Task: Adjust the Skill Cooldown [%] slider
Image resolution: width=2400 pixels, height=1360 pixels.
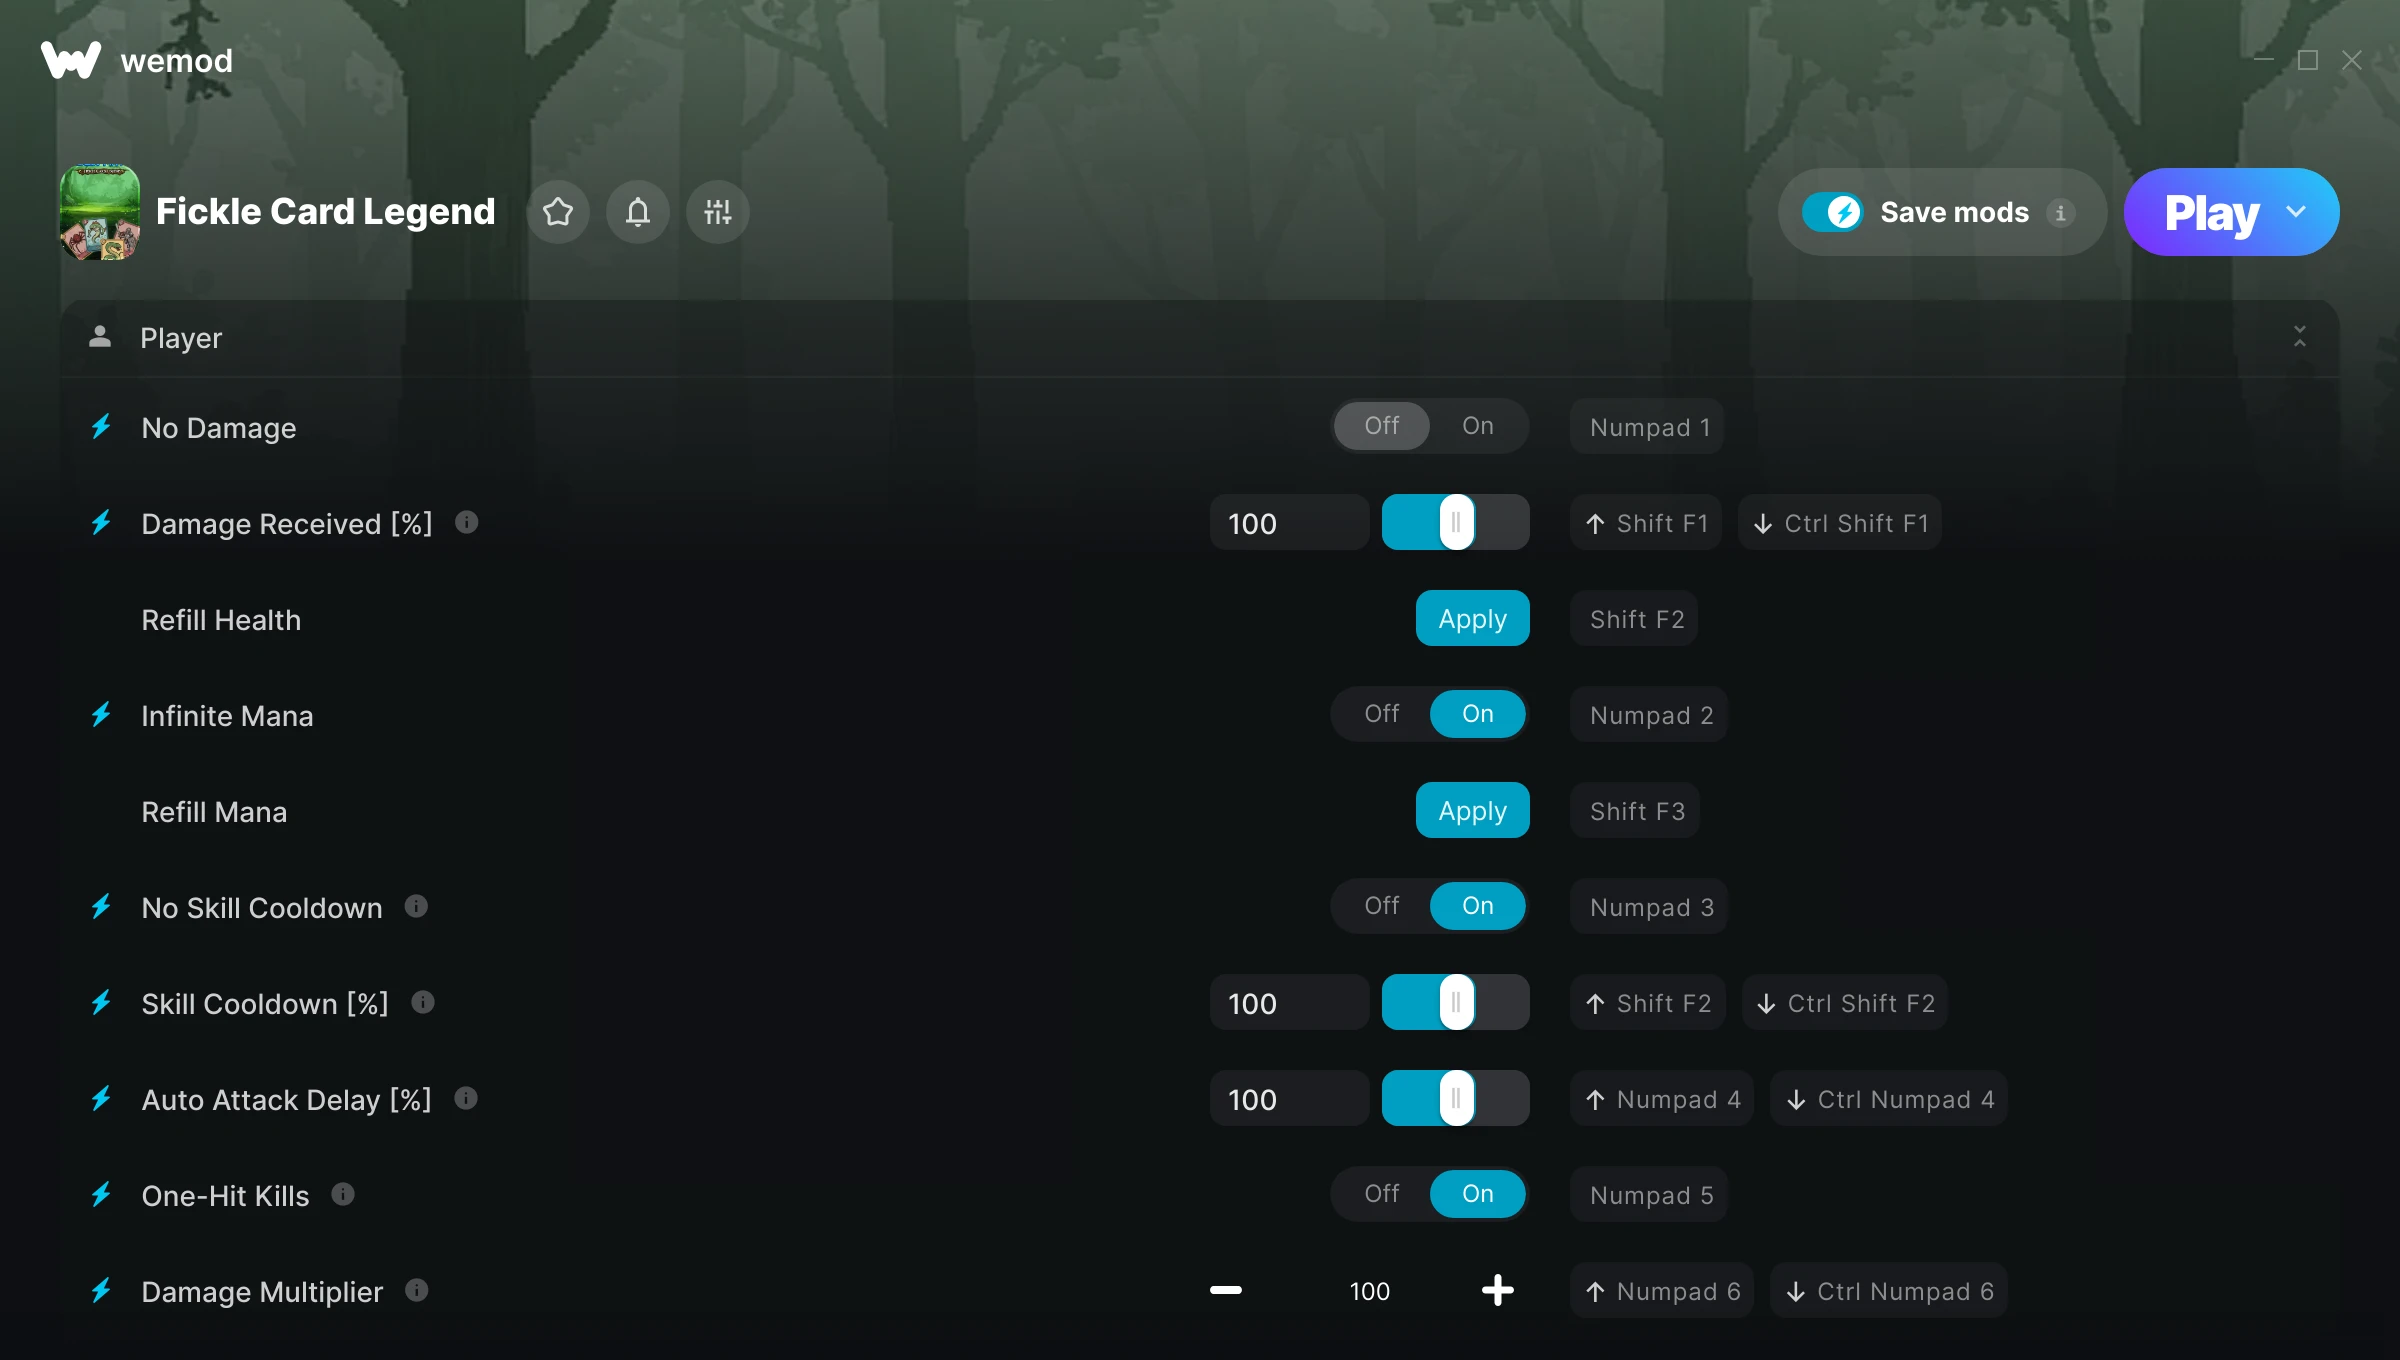Action: point(1456,1002)
